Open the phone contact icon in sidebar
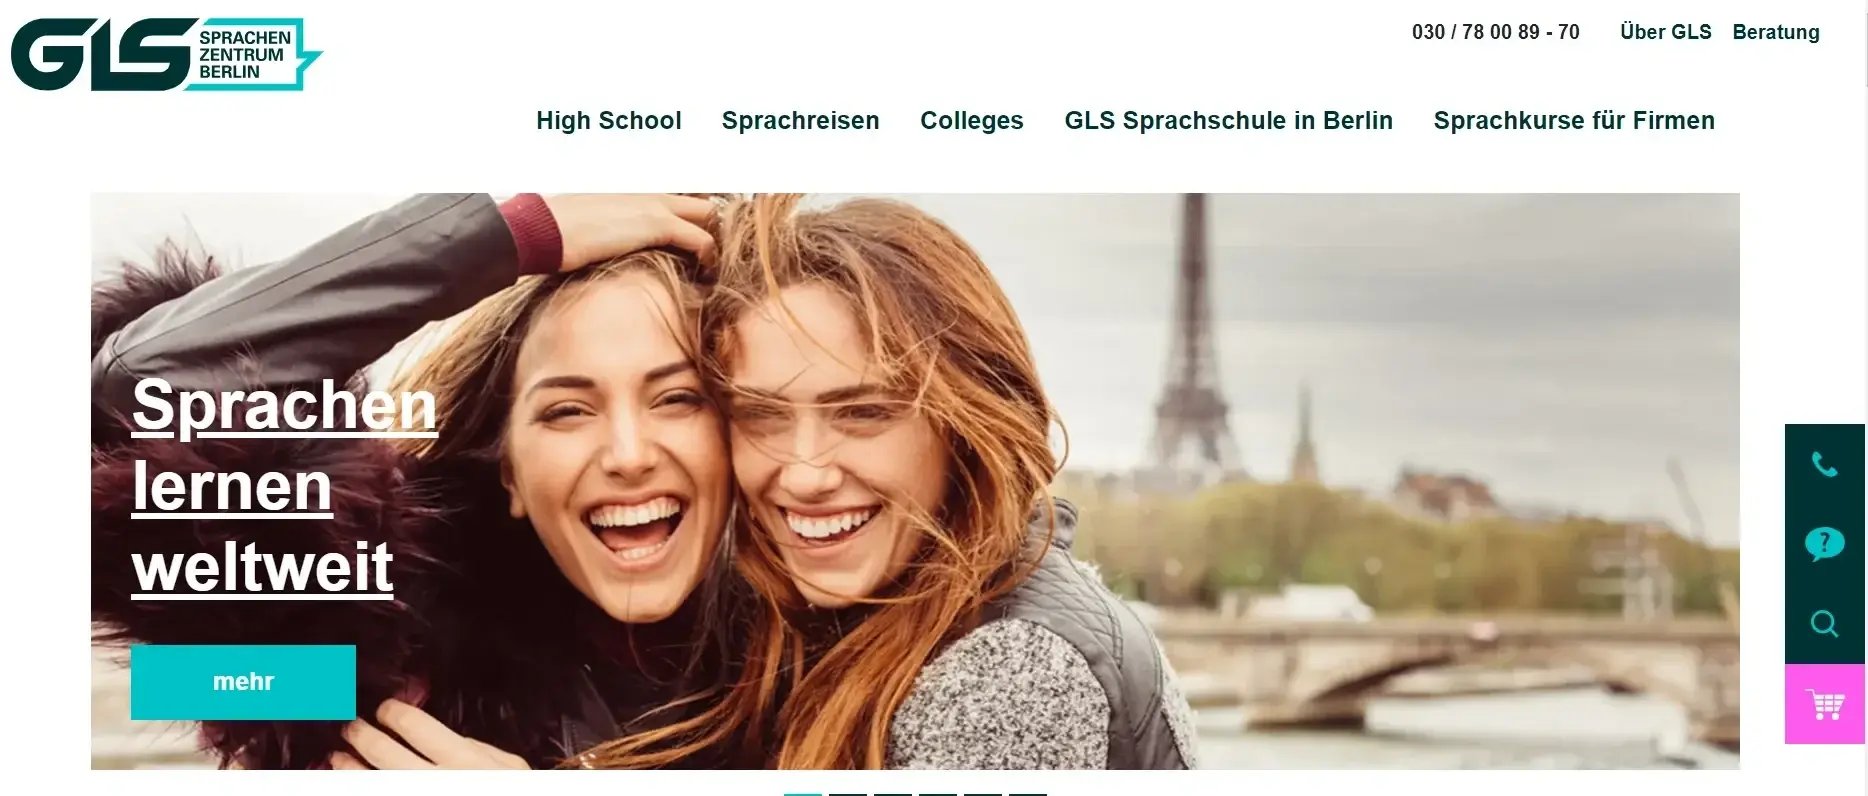The height and width of the screenshot is (796, 1868). pyautogui.click(x=1825, y=464)
